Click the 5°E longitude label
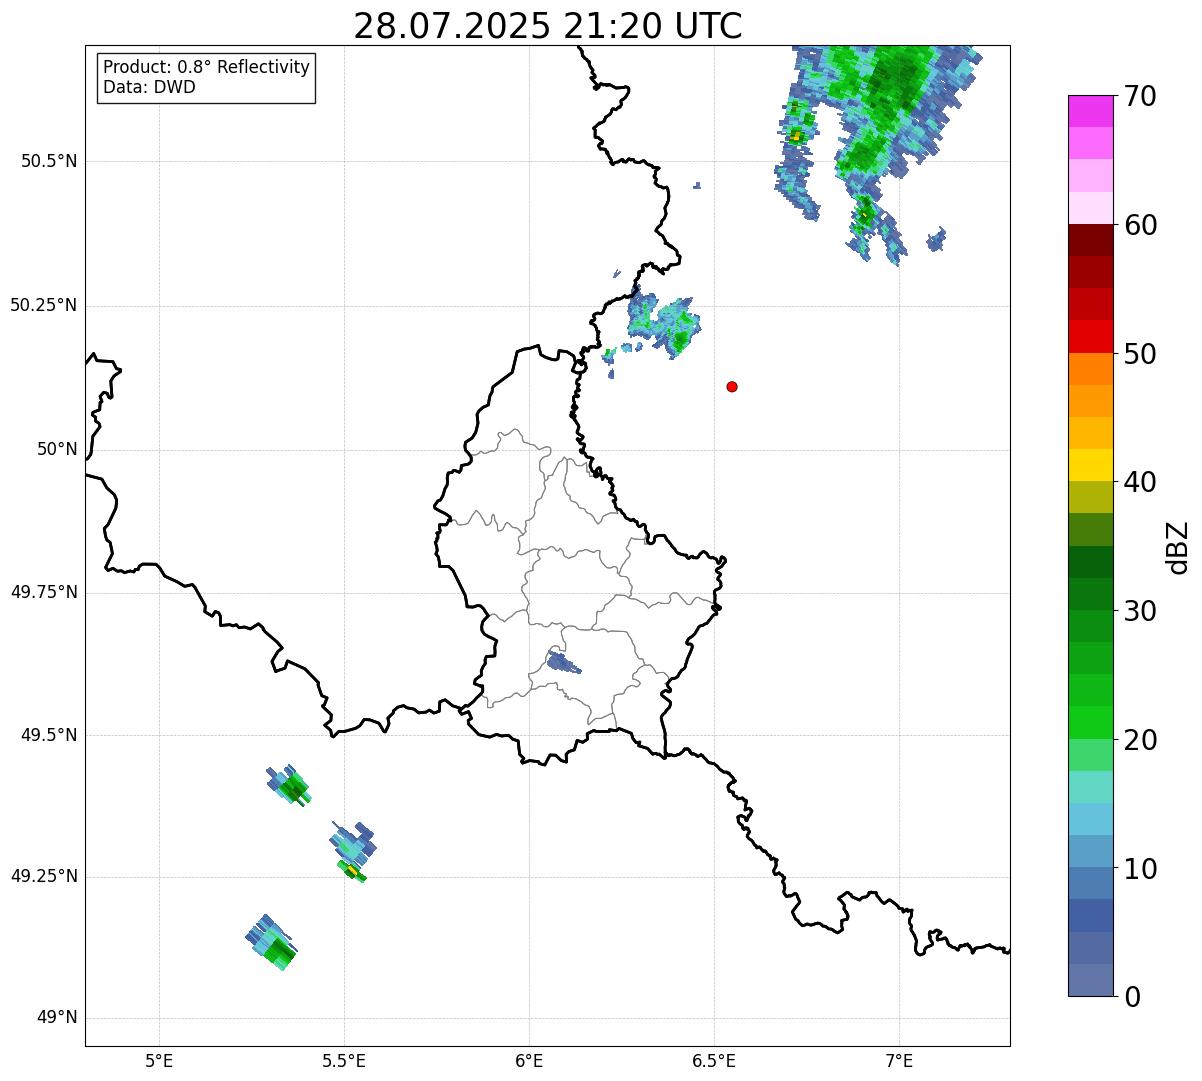The width and height of the screenshot is (1202, 1081). (x=159, y=1060)
